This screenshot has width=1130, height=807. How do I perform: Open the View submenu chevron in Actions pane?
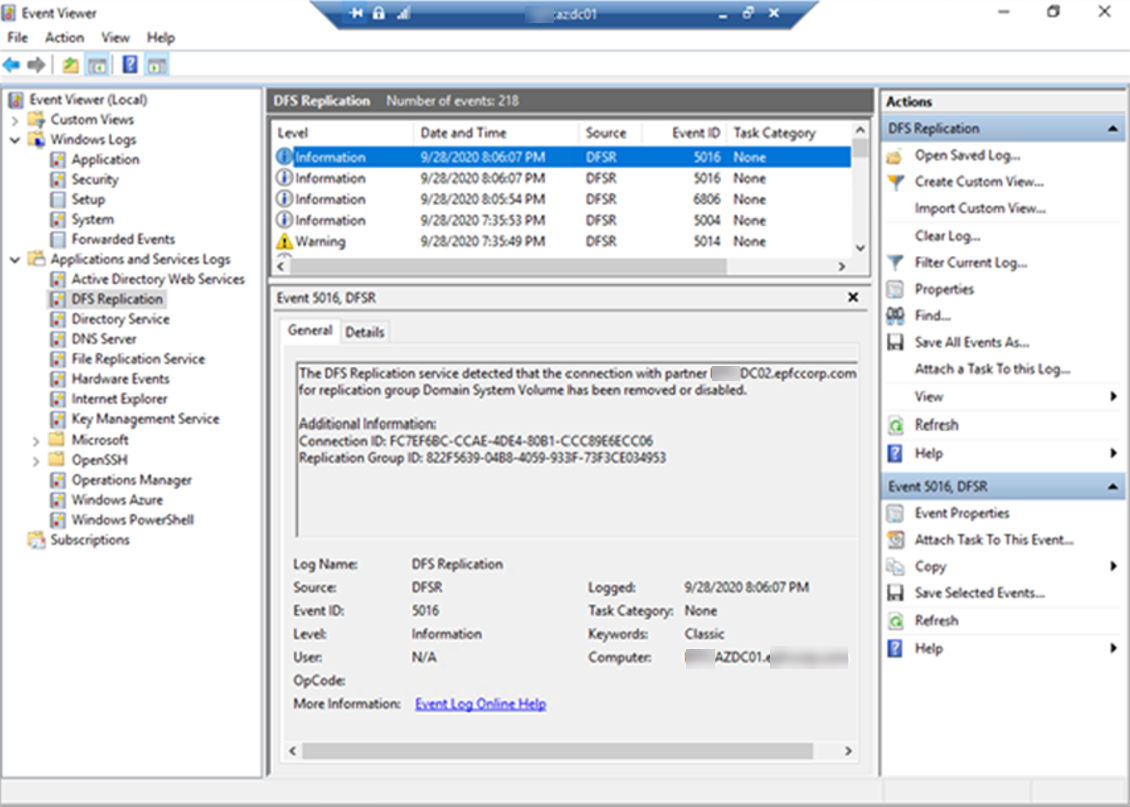[x=1115, y=397]
